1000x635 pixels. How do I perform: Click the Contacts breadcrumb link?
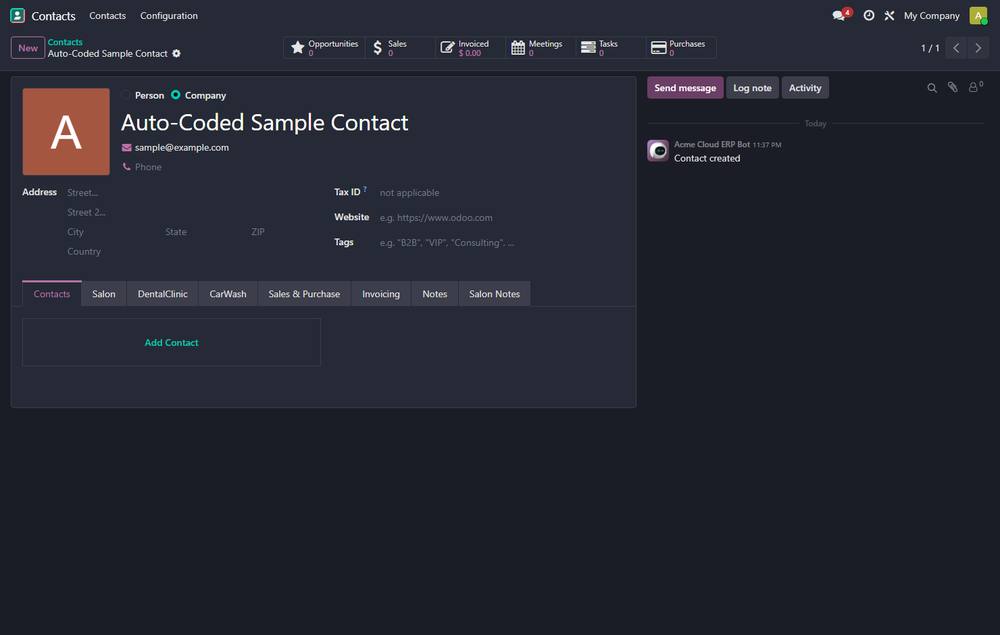[65, 42]
